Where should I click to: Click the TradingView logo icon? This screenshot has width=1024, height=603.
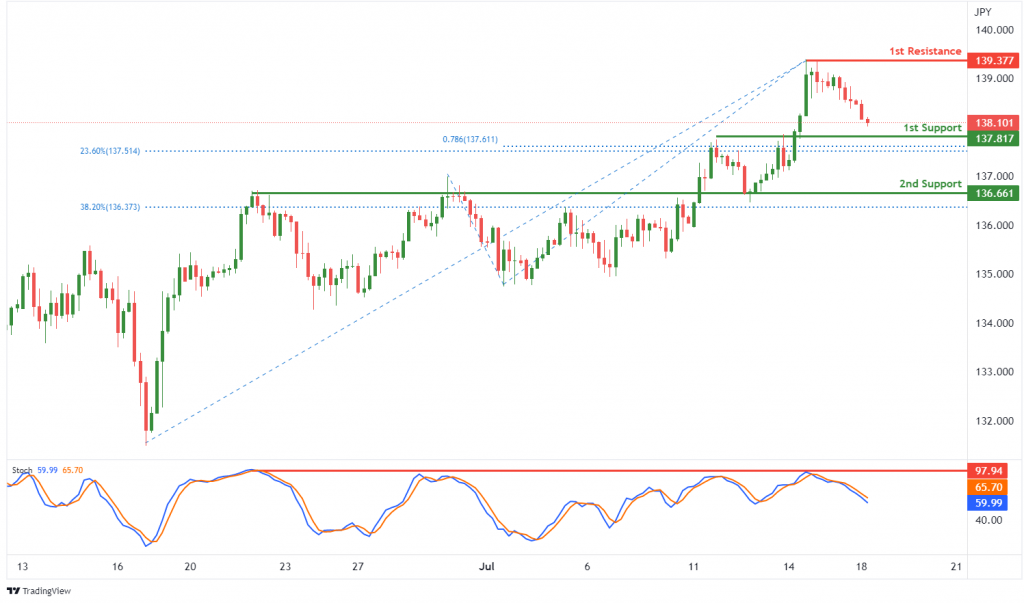13,591
